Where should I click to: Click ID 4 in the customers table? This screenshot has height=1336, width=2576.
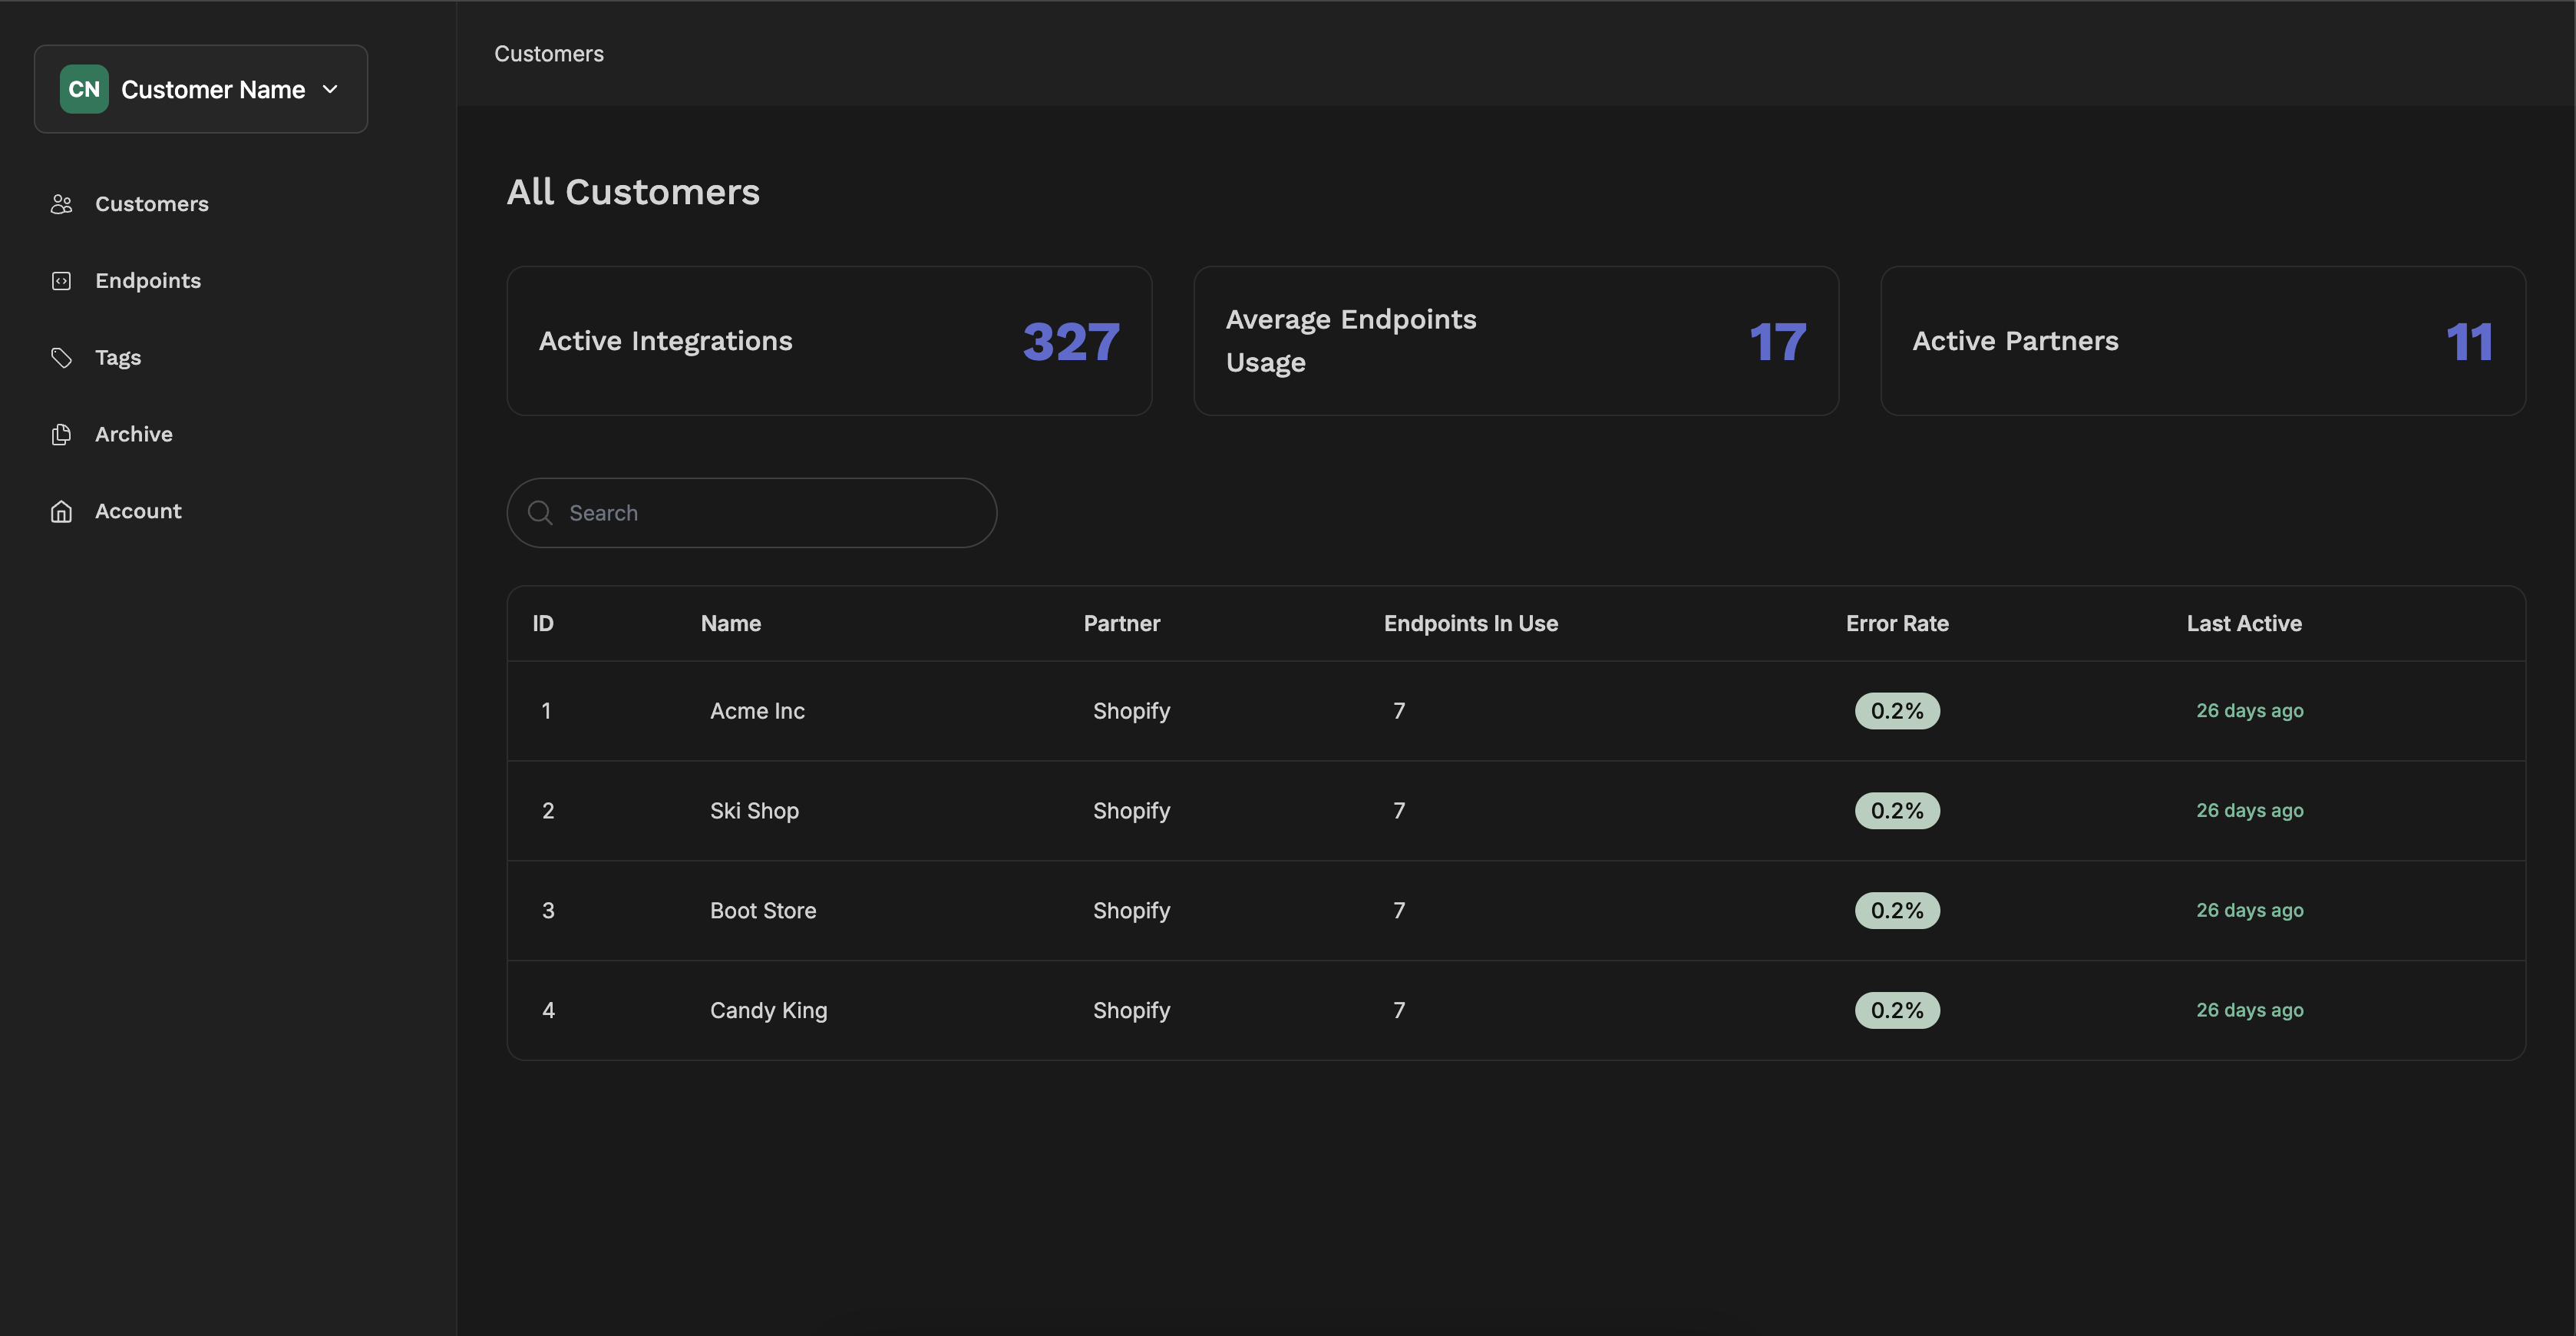coord(548,1010)
